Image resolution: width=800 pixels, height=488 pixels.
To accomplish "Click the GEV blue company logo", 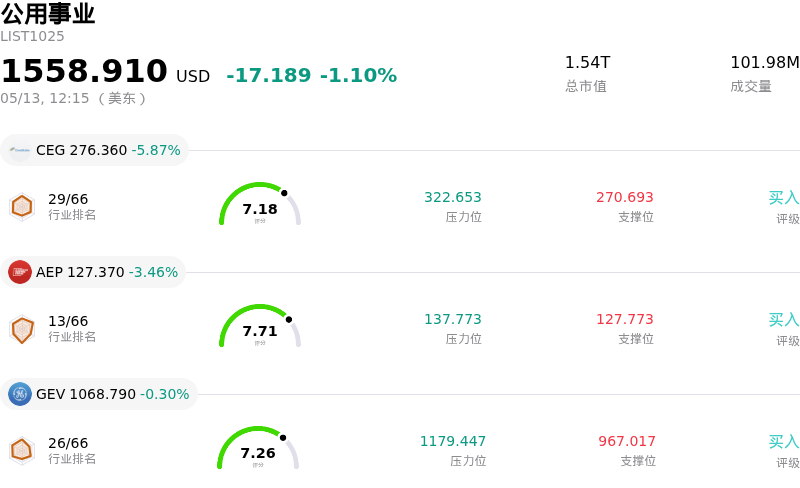I will click(x=20, y=394).
